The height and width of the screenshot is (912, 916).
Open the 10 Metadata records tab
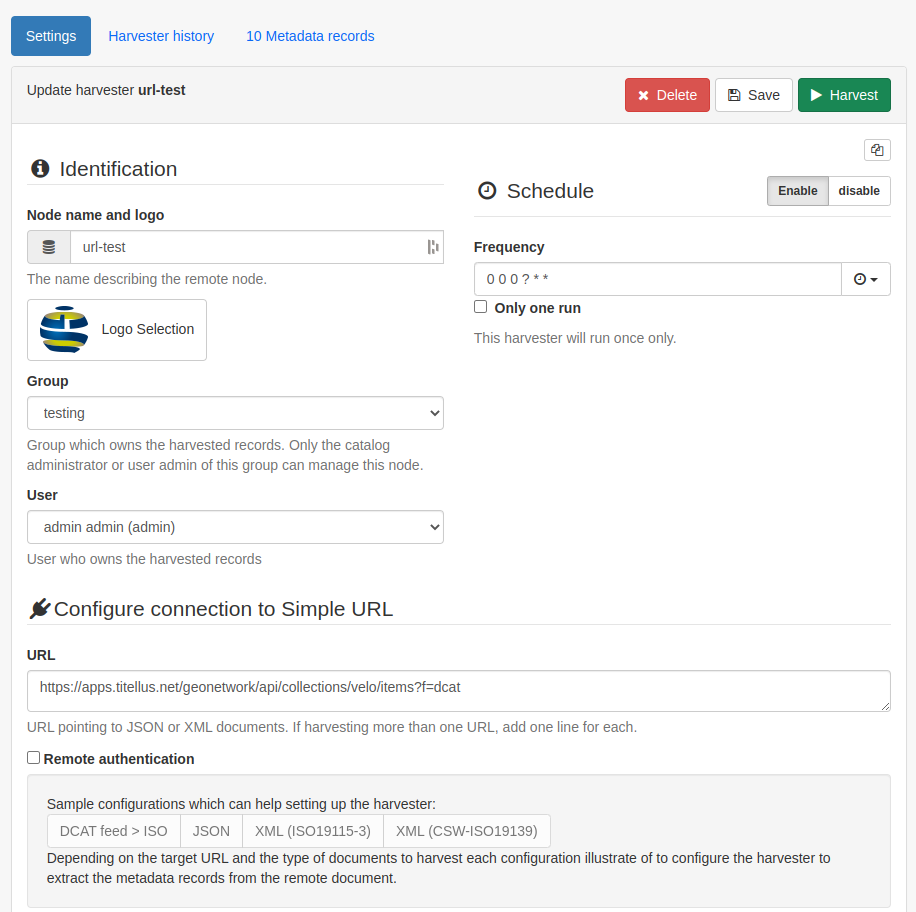(x=310, y=36)
